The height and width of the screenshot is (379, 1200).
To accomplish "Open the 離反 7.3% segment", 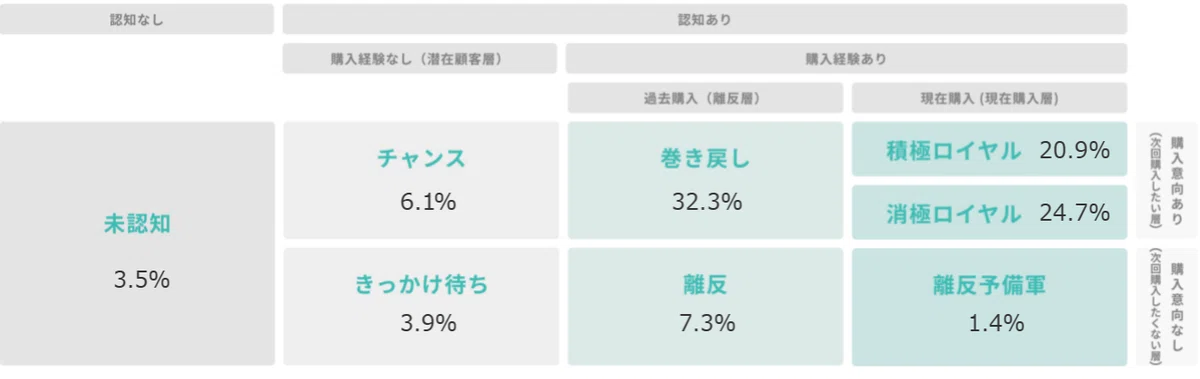I will (706, 306).
